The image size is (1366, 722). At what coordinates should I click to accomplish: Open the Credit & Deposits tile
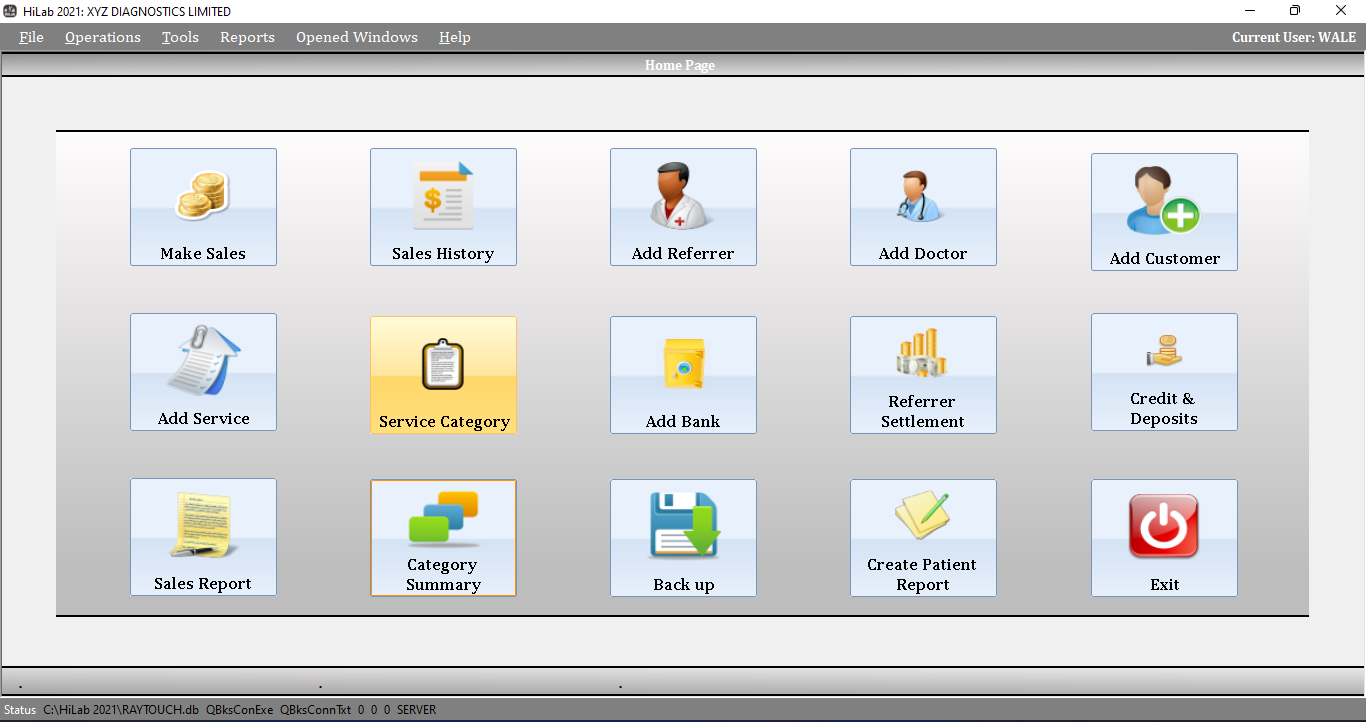click(1164, 372)
